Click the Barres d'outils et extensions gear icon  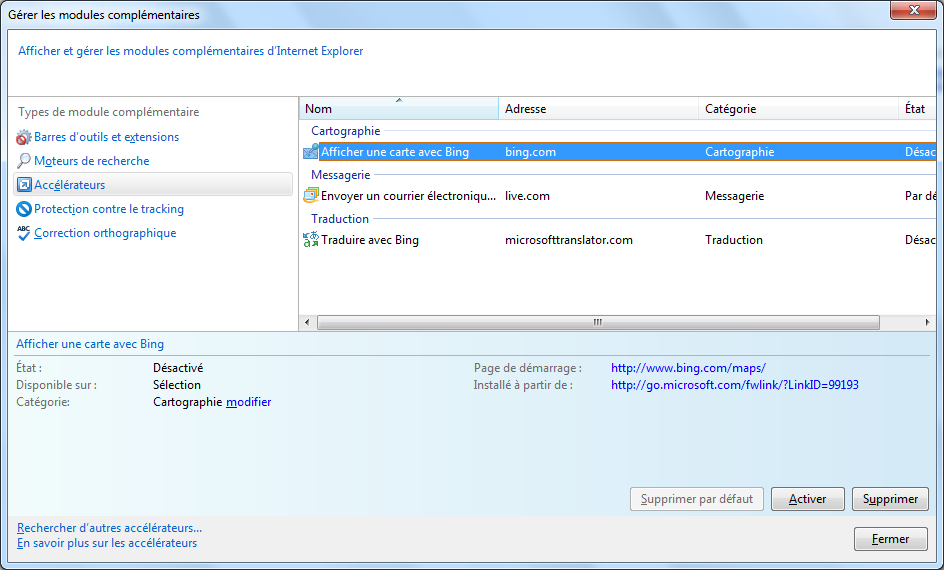[x=23, y=137]
